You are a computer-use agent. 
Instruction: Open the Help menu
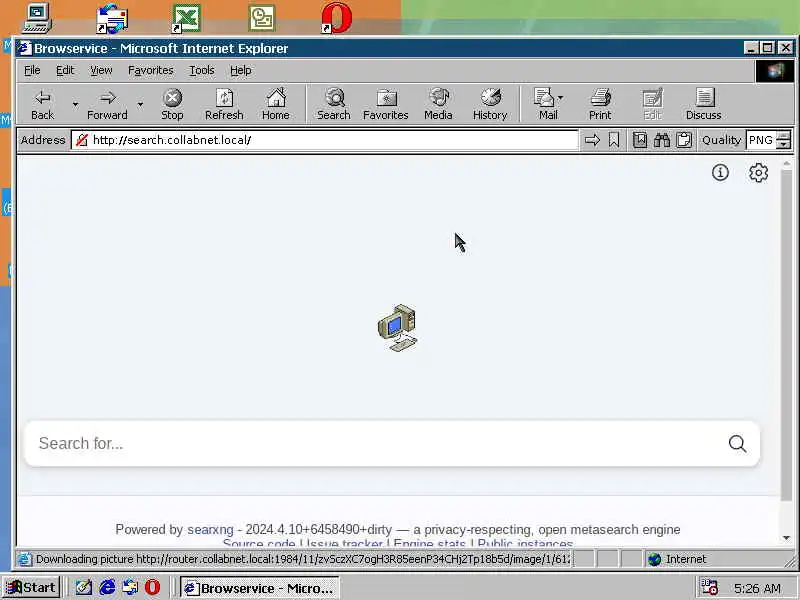click(240, 70)
